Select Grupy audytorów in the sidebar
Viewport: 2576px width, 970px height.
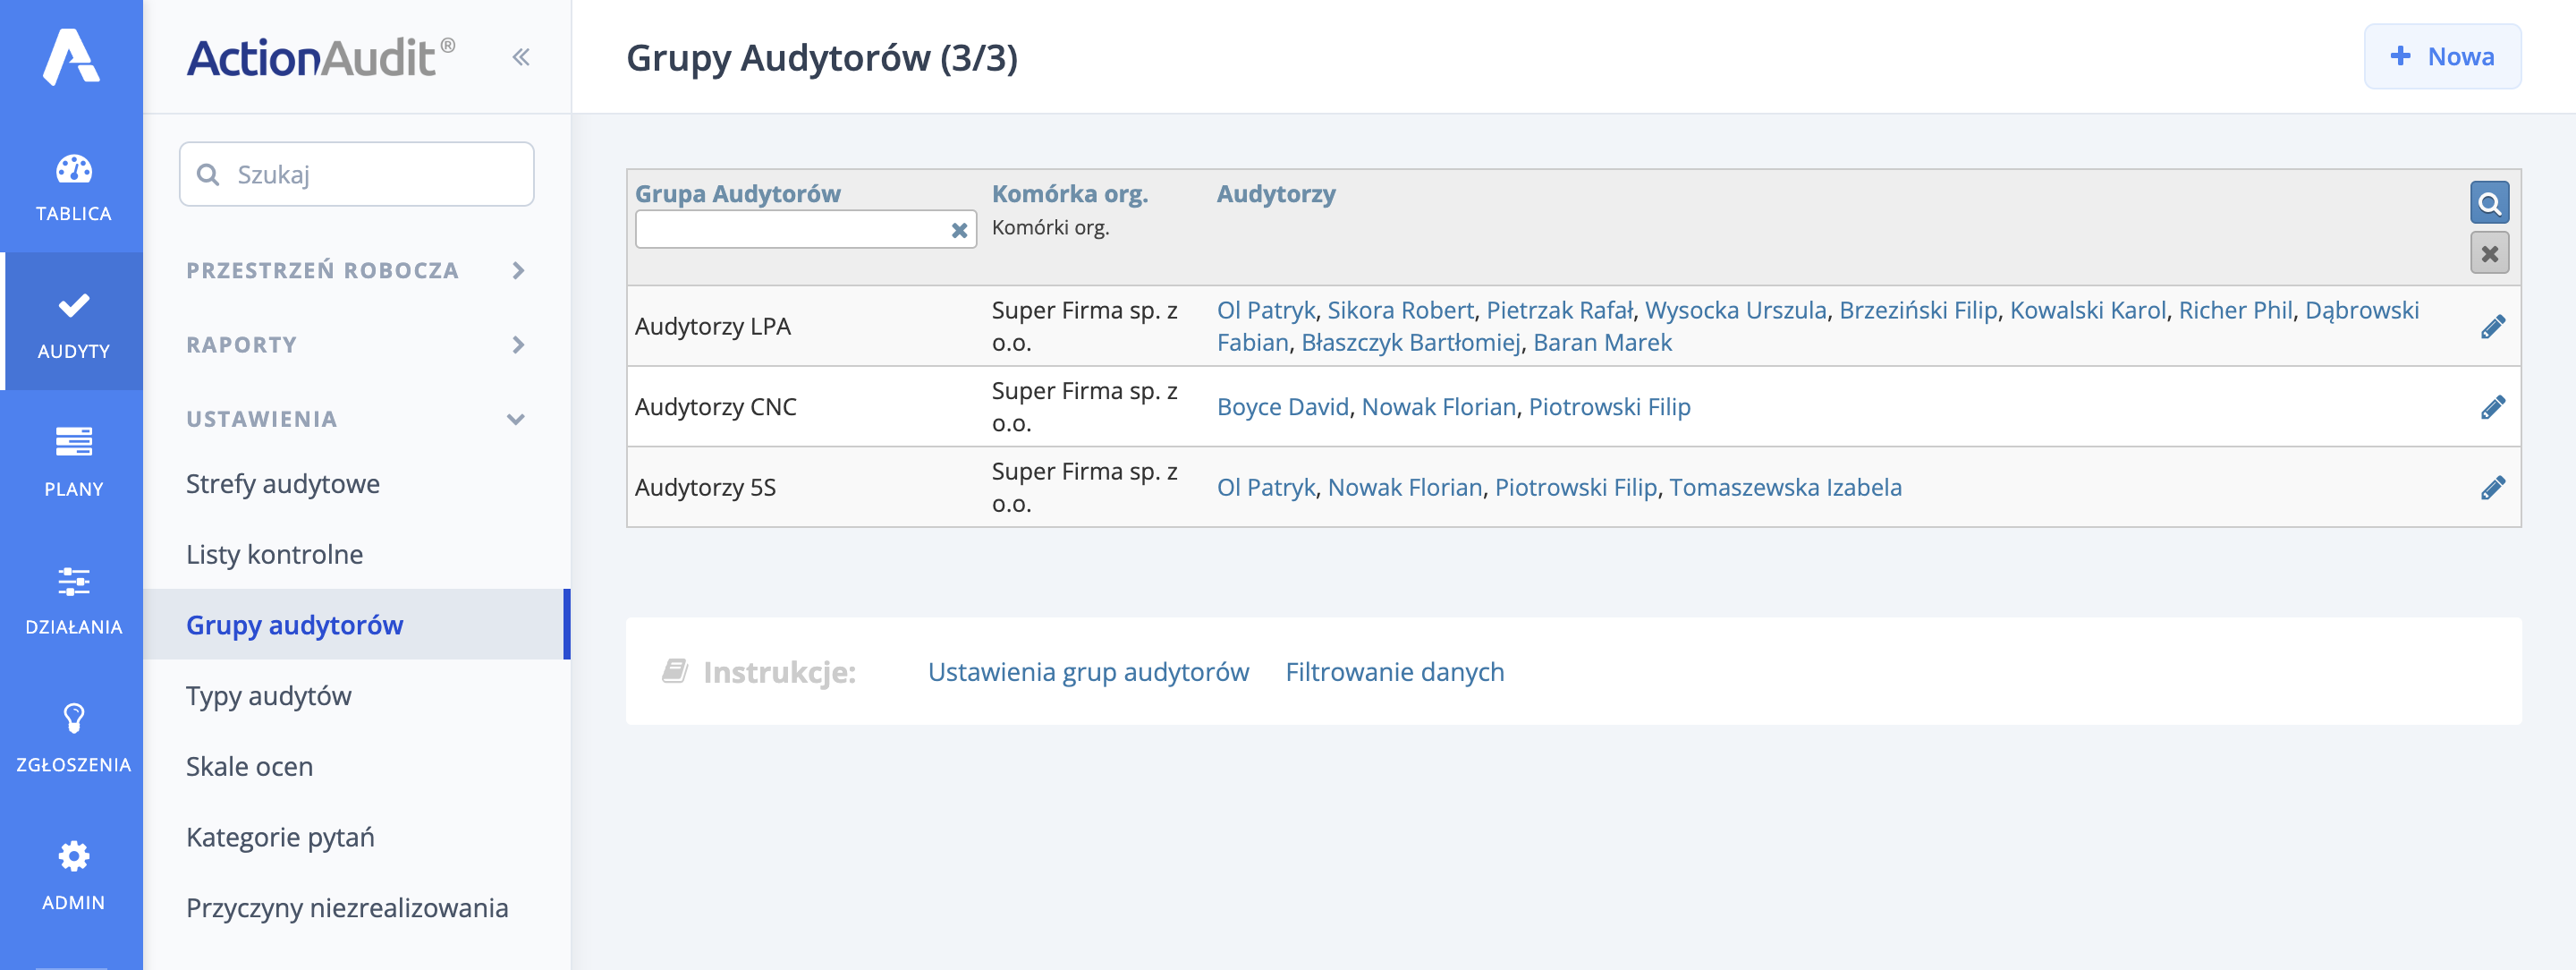(294, 624)
